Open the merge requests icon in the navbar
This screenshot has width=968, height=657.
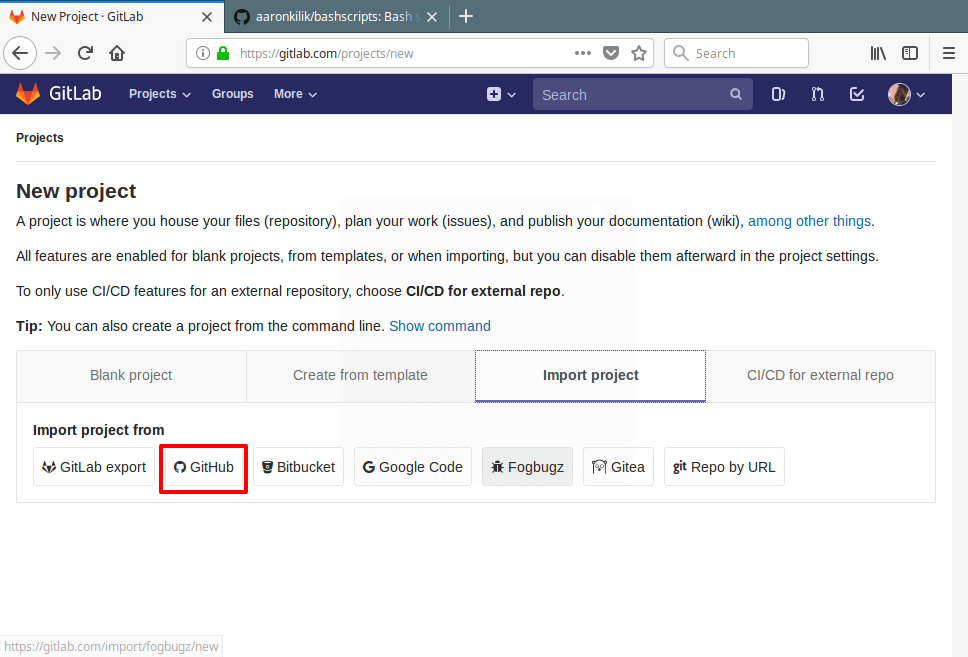point(817,94)
